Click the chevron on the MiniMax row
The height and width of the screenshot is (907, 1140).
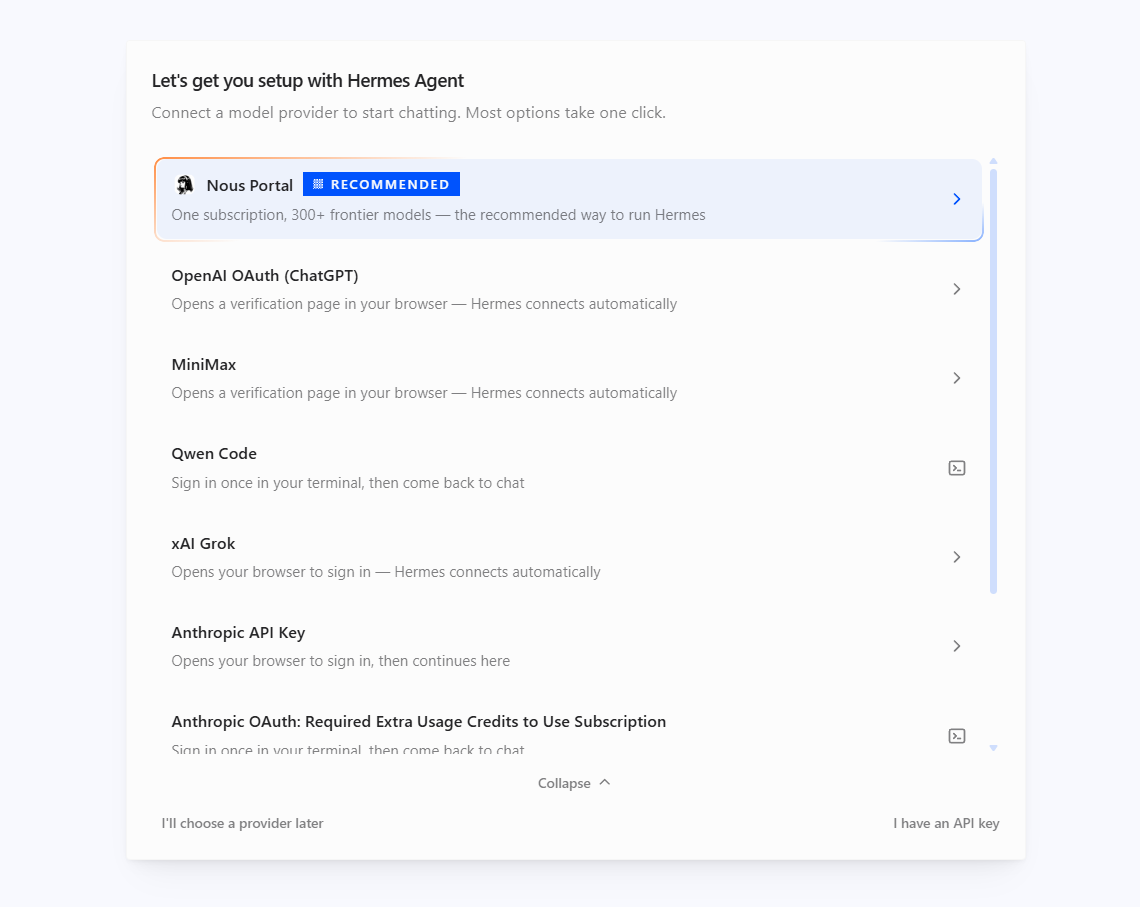point(957,378)
